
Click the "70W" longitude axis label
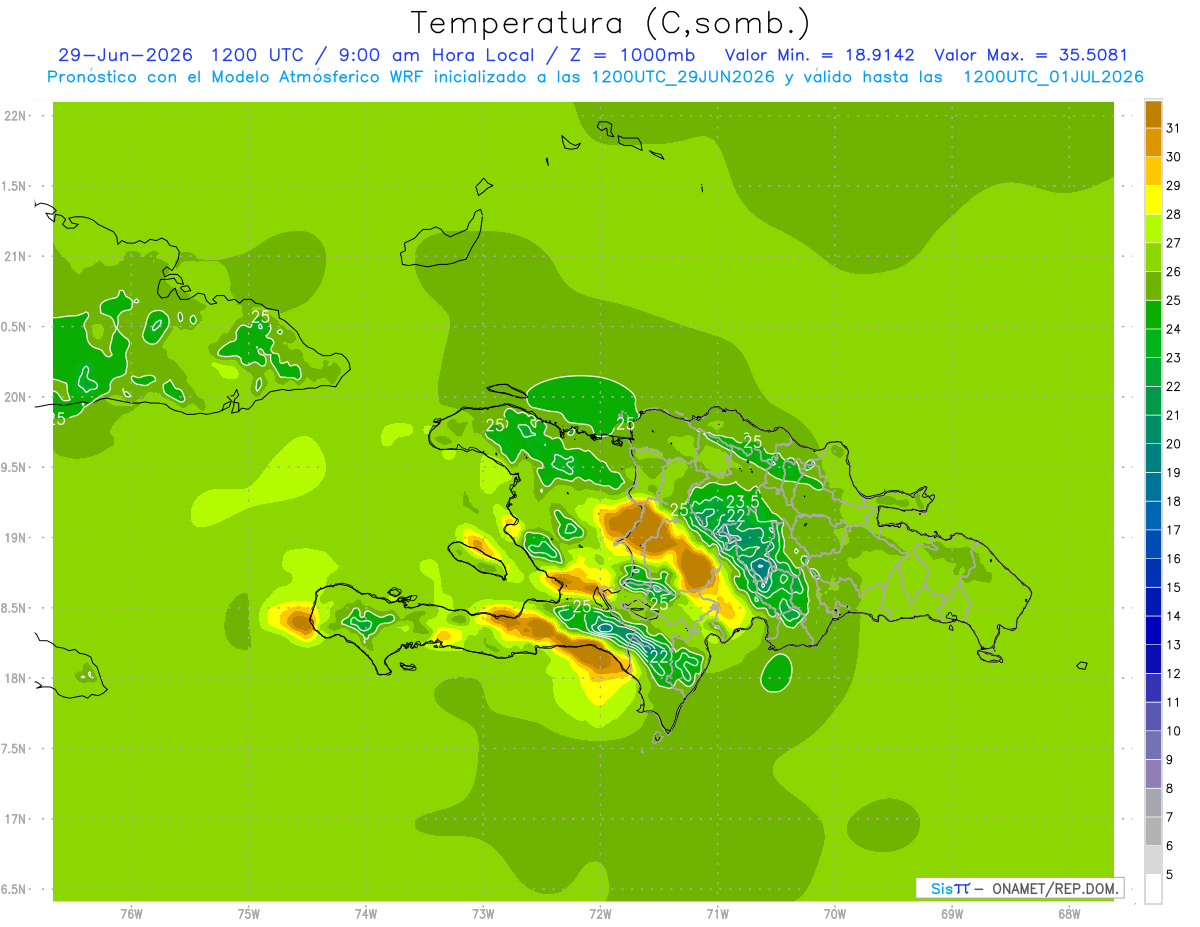(835, 914)
